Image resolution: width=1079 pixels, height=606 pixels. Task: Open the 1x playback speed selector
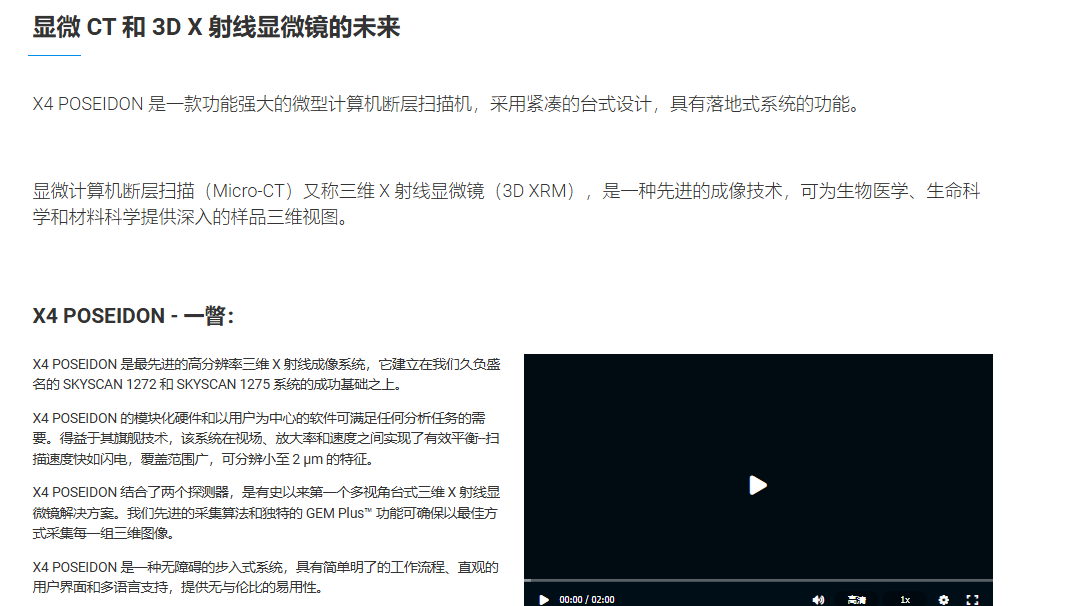[x=905, y=600]
